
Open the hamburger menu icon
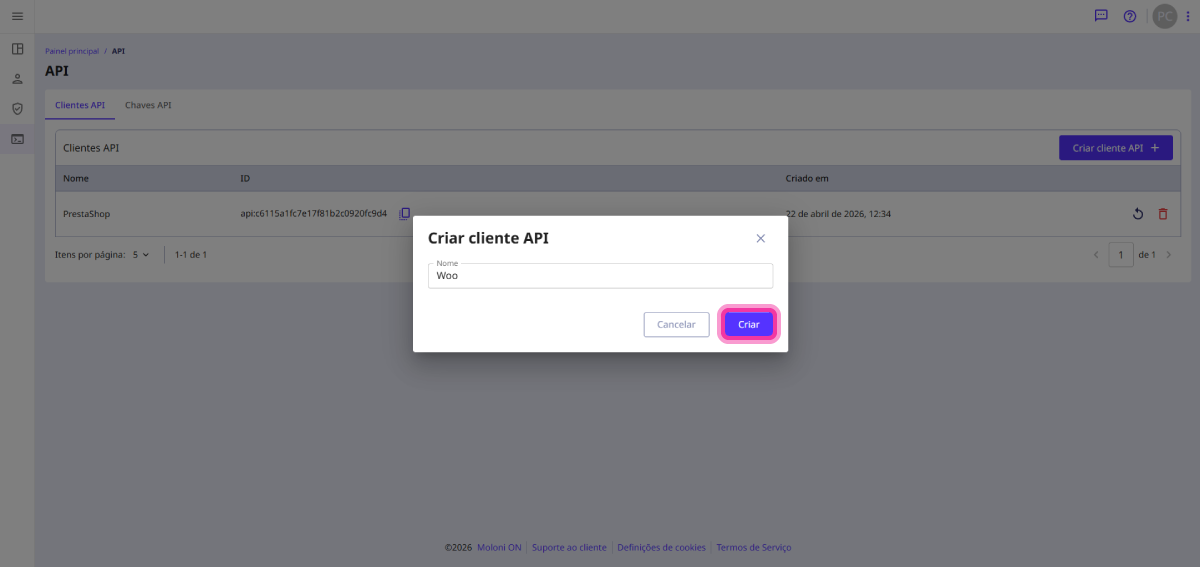(17, 16)
